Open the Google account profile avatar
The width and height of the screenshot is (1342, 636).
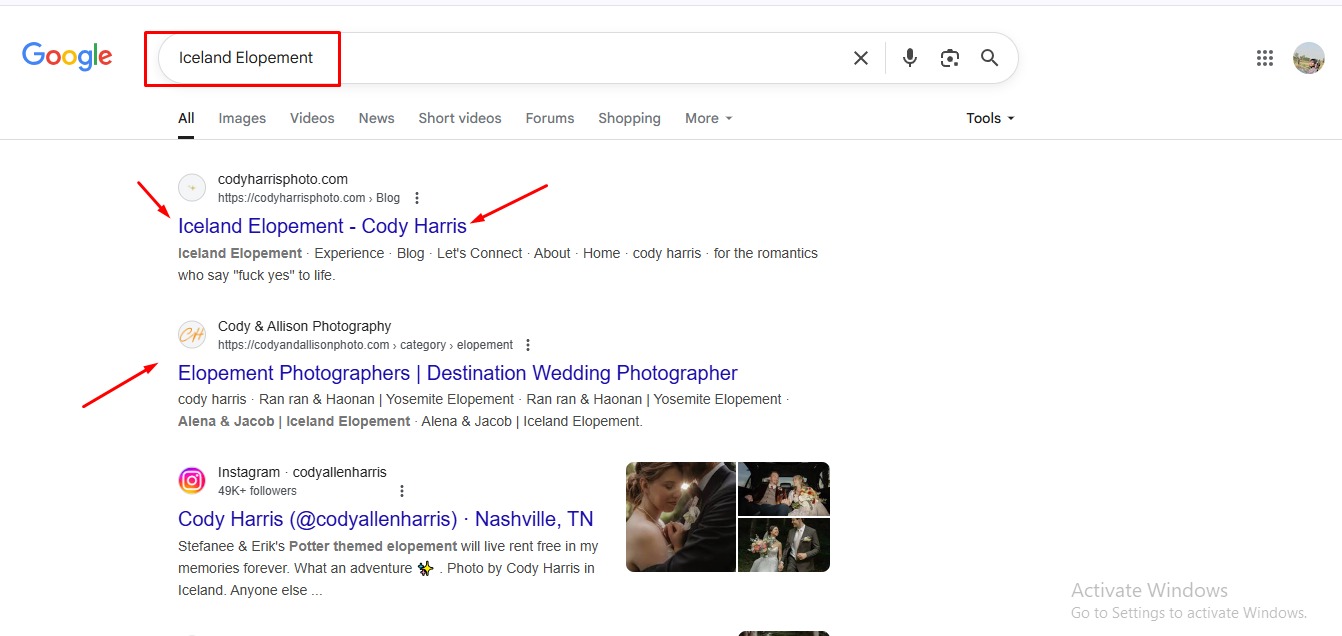(1308, 58)
